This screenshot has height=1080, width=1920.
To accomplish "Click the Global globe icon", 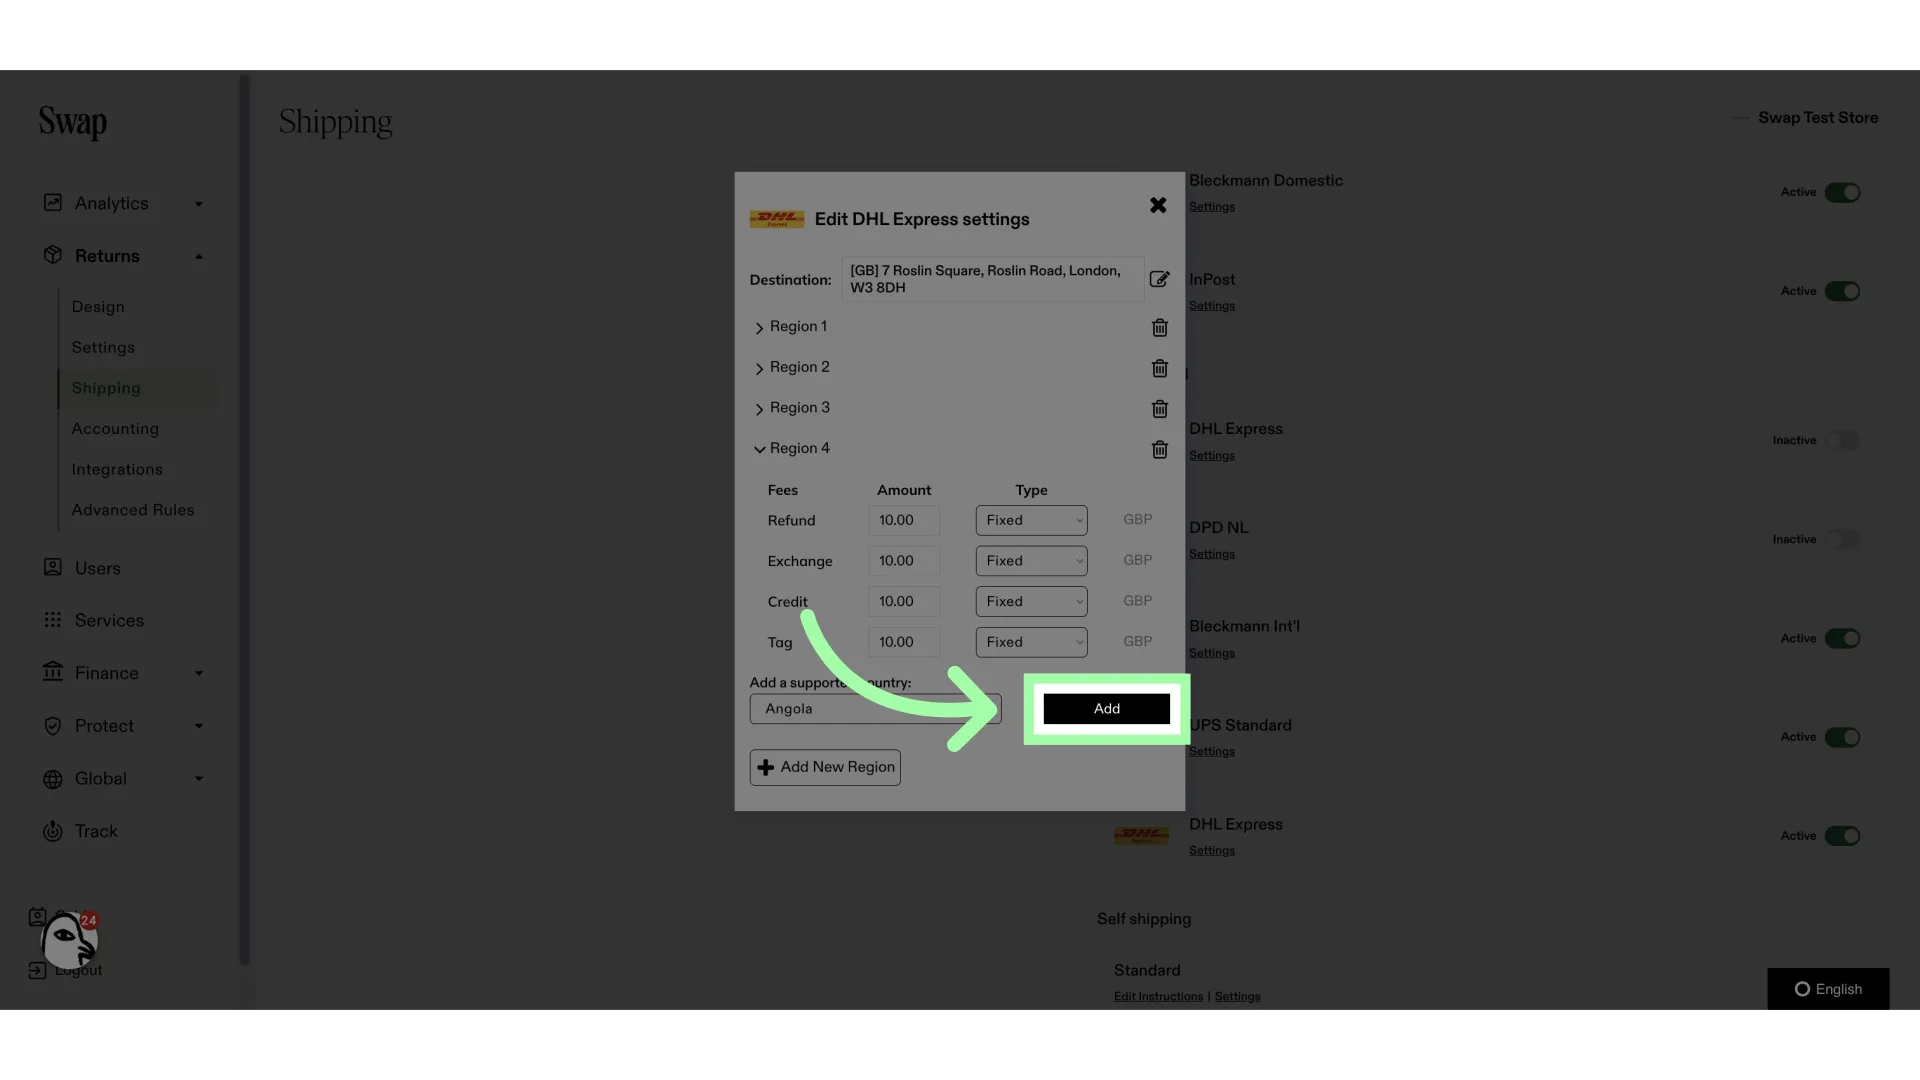I will point(53,779).
